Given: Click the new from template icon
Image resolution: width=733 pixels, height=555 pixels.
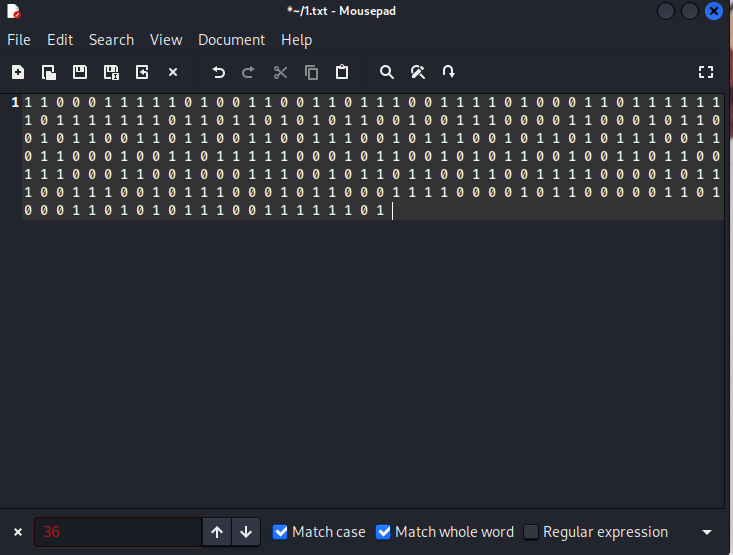Looking at the screenshot, I should coord(49,72).
